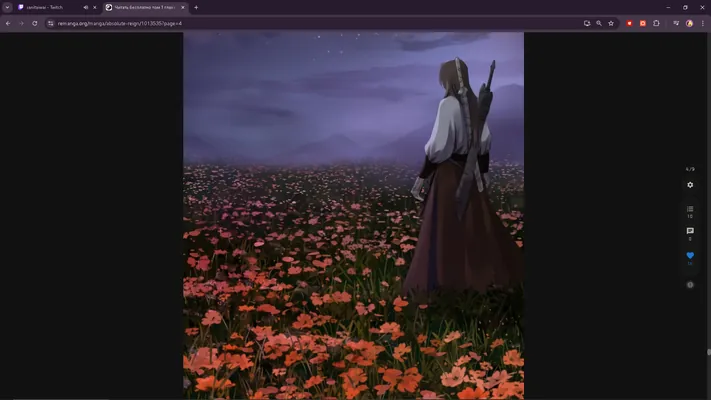711x400 pixels.
Task: Open a new browser tab
Action: [x=196, y=7]
